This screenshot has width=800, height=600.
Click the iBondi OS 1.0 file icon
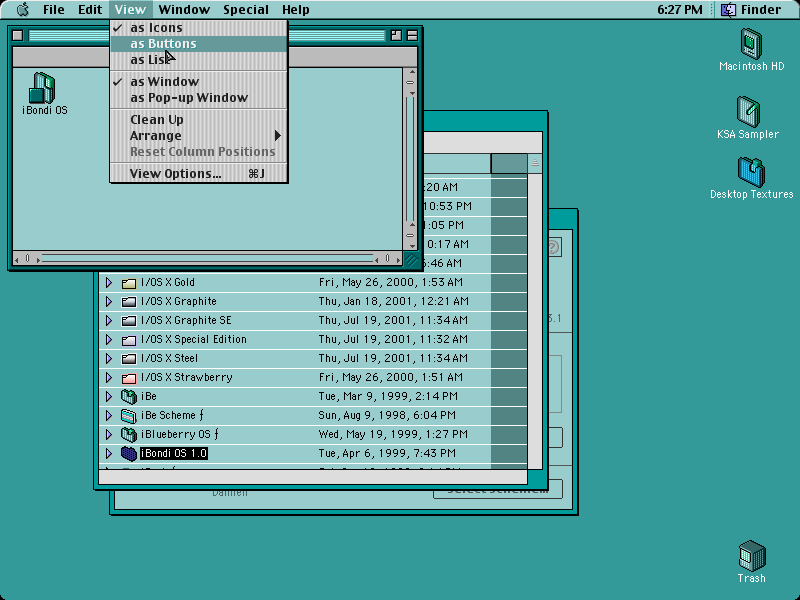129,453
